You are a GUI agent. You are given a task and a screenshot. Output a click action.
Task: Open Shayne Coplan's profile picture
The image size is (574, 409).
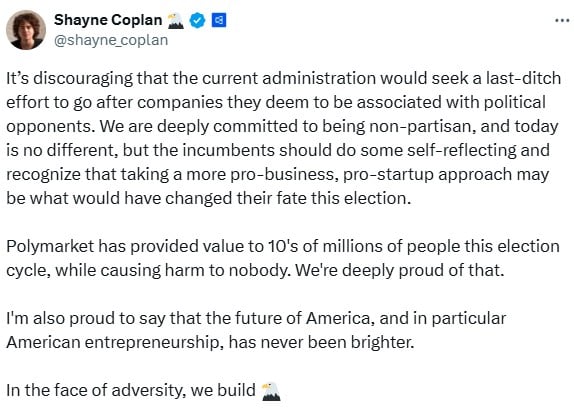(26, 30)
